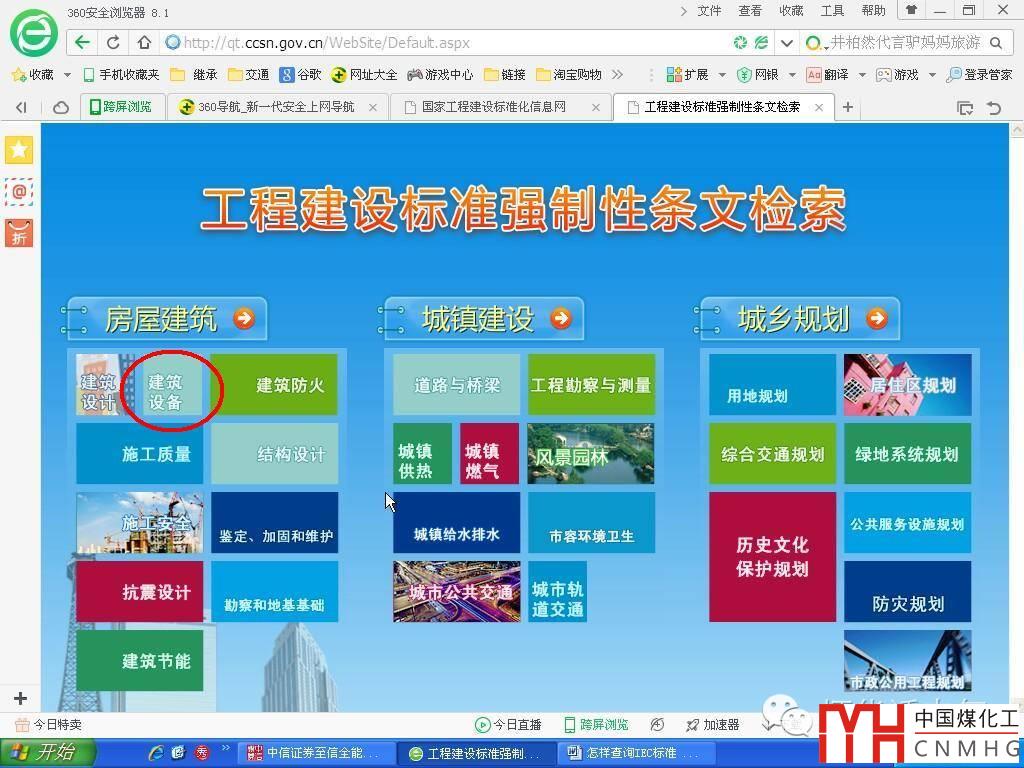Click sidebar plus add icon

click(x=20, y=698)
